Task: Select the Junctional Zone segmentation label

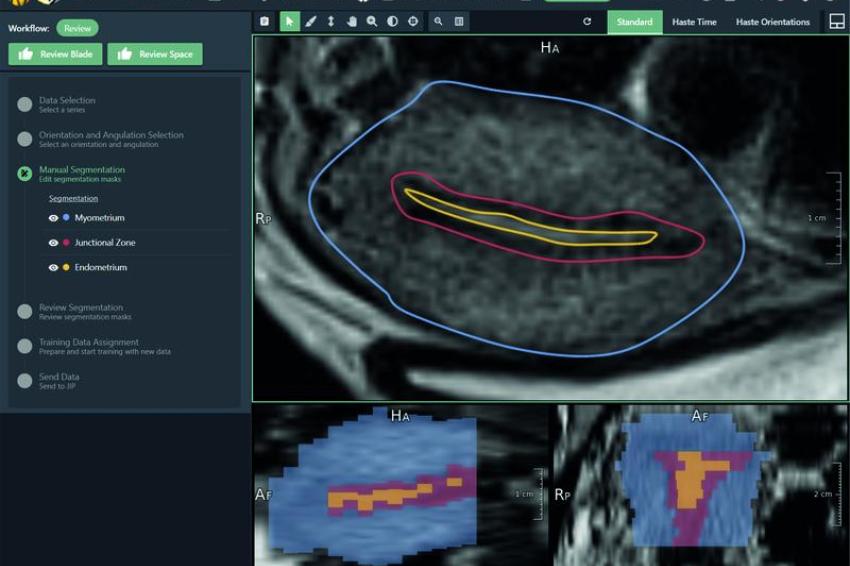Action: 105,243
